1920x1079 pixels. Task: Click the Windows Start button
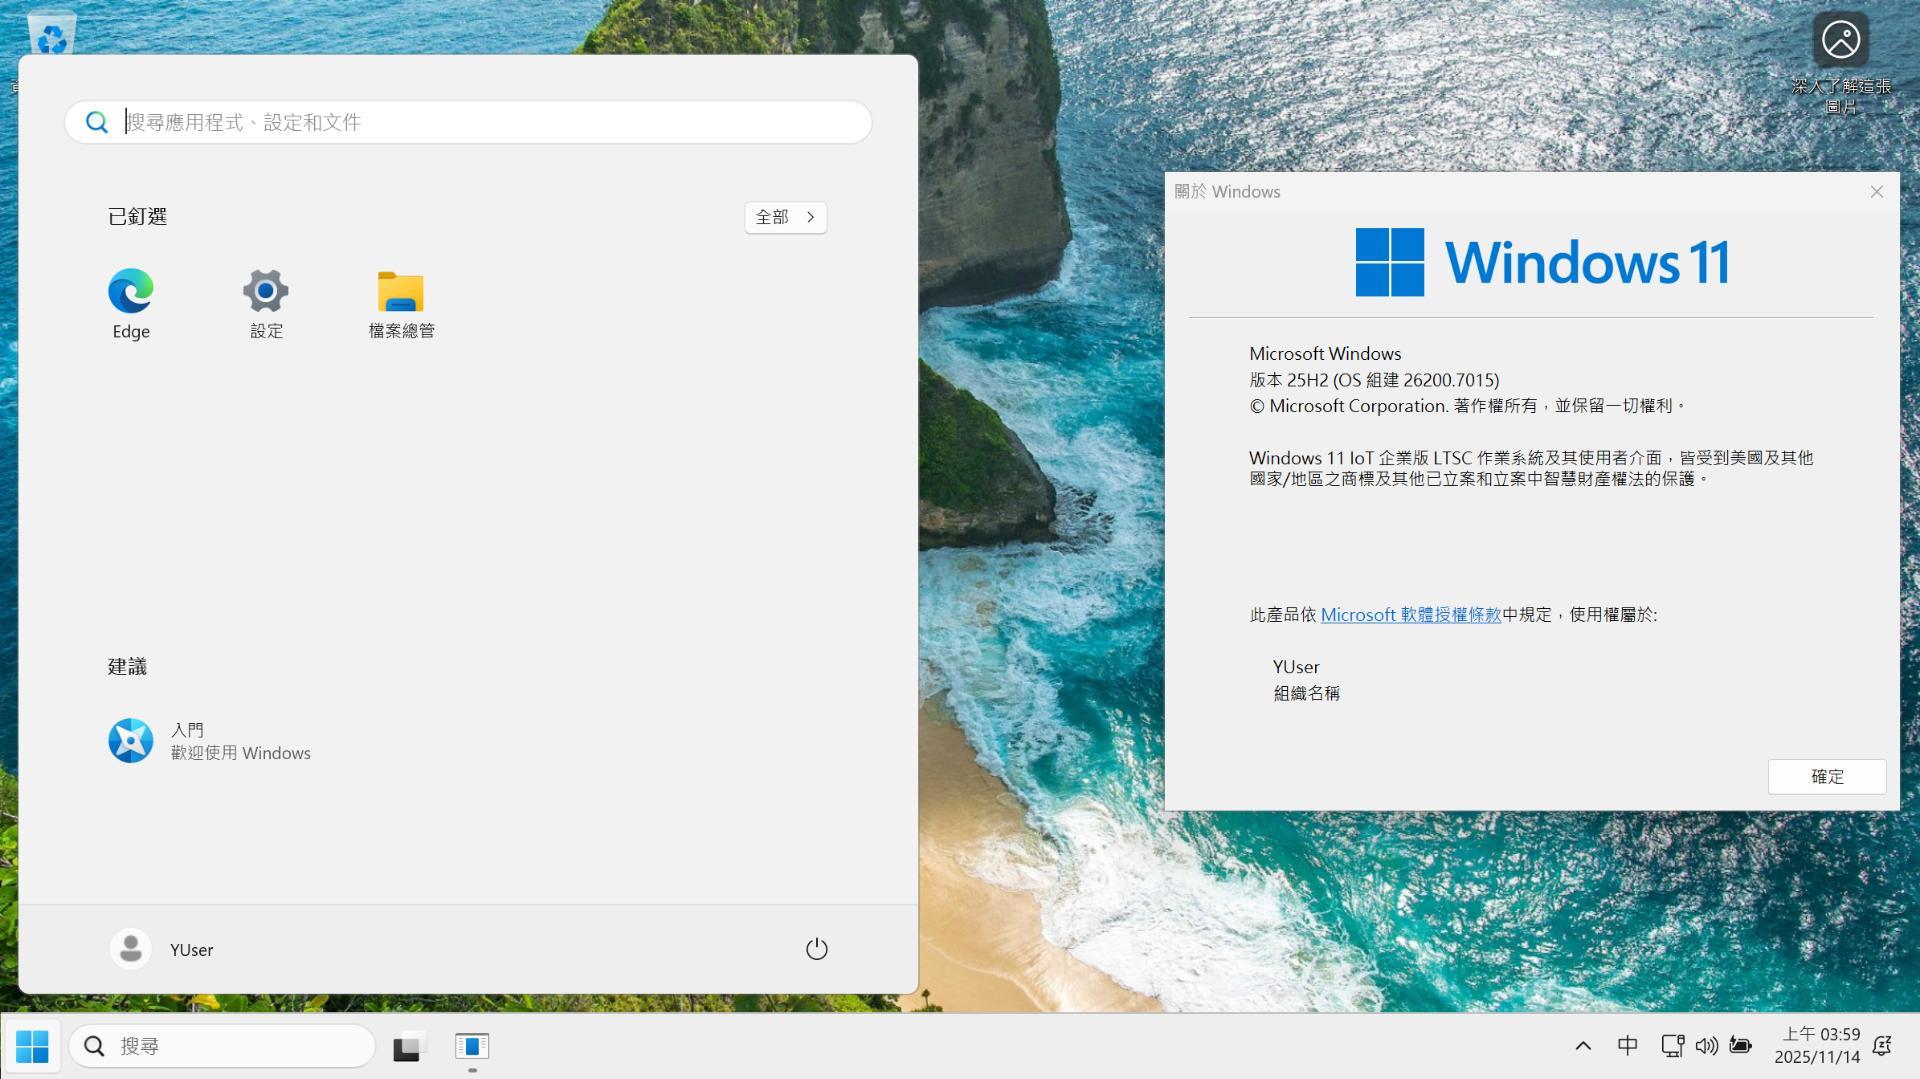32,1046
